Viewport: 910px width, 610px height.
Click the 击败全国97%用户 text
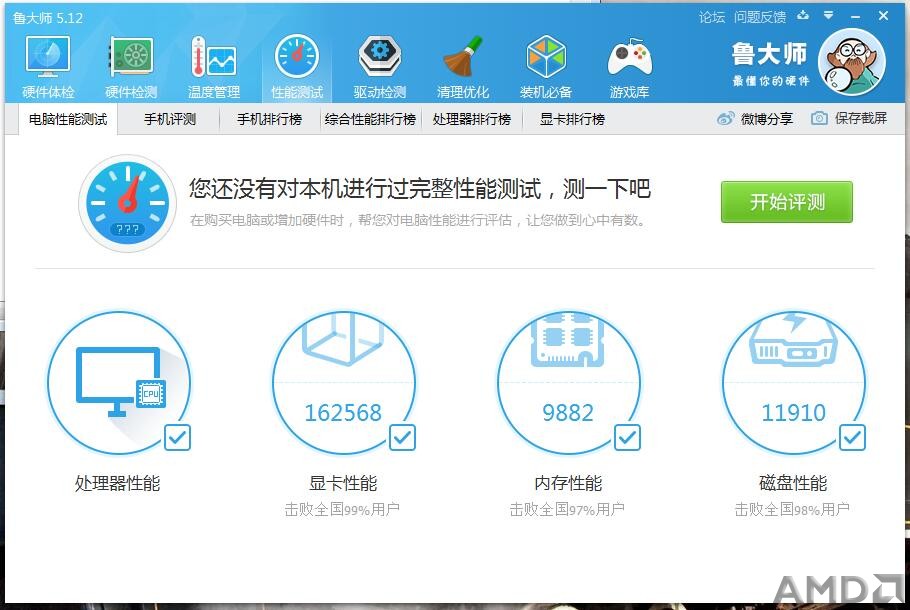pyautogui.click(x=567, y=509)
